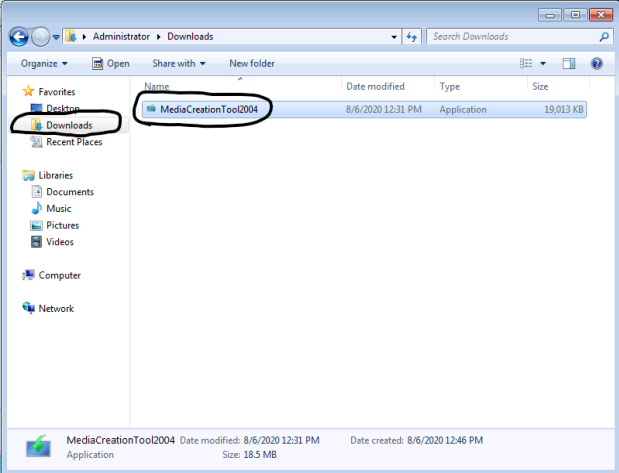This screenshot has width=619, height=473.
Task: Click the Music note icon
Action: click(36, 208)
